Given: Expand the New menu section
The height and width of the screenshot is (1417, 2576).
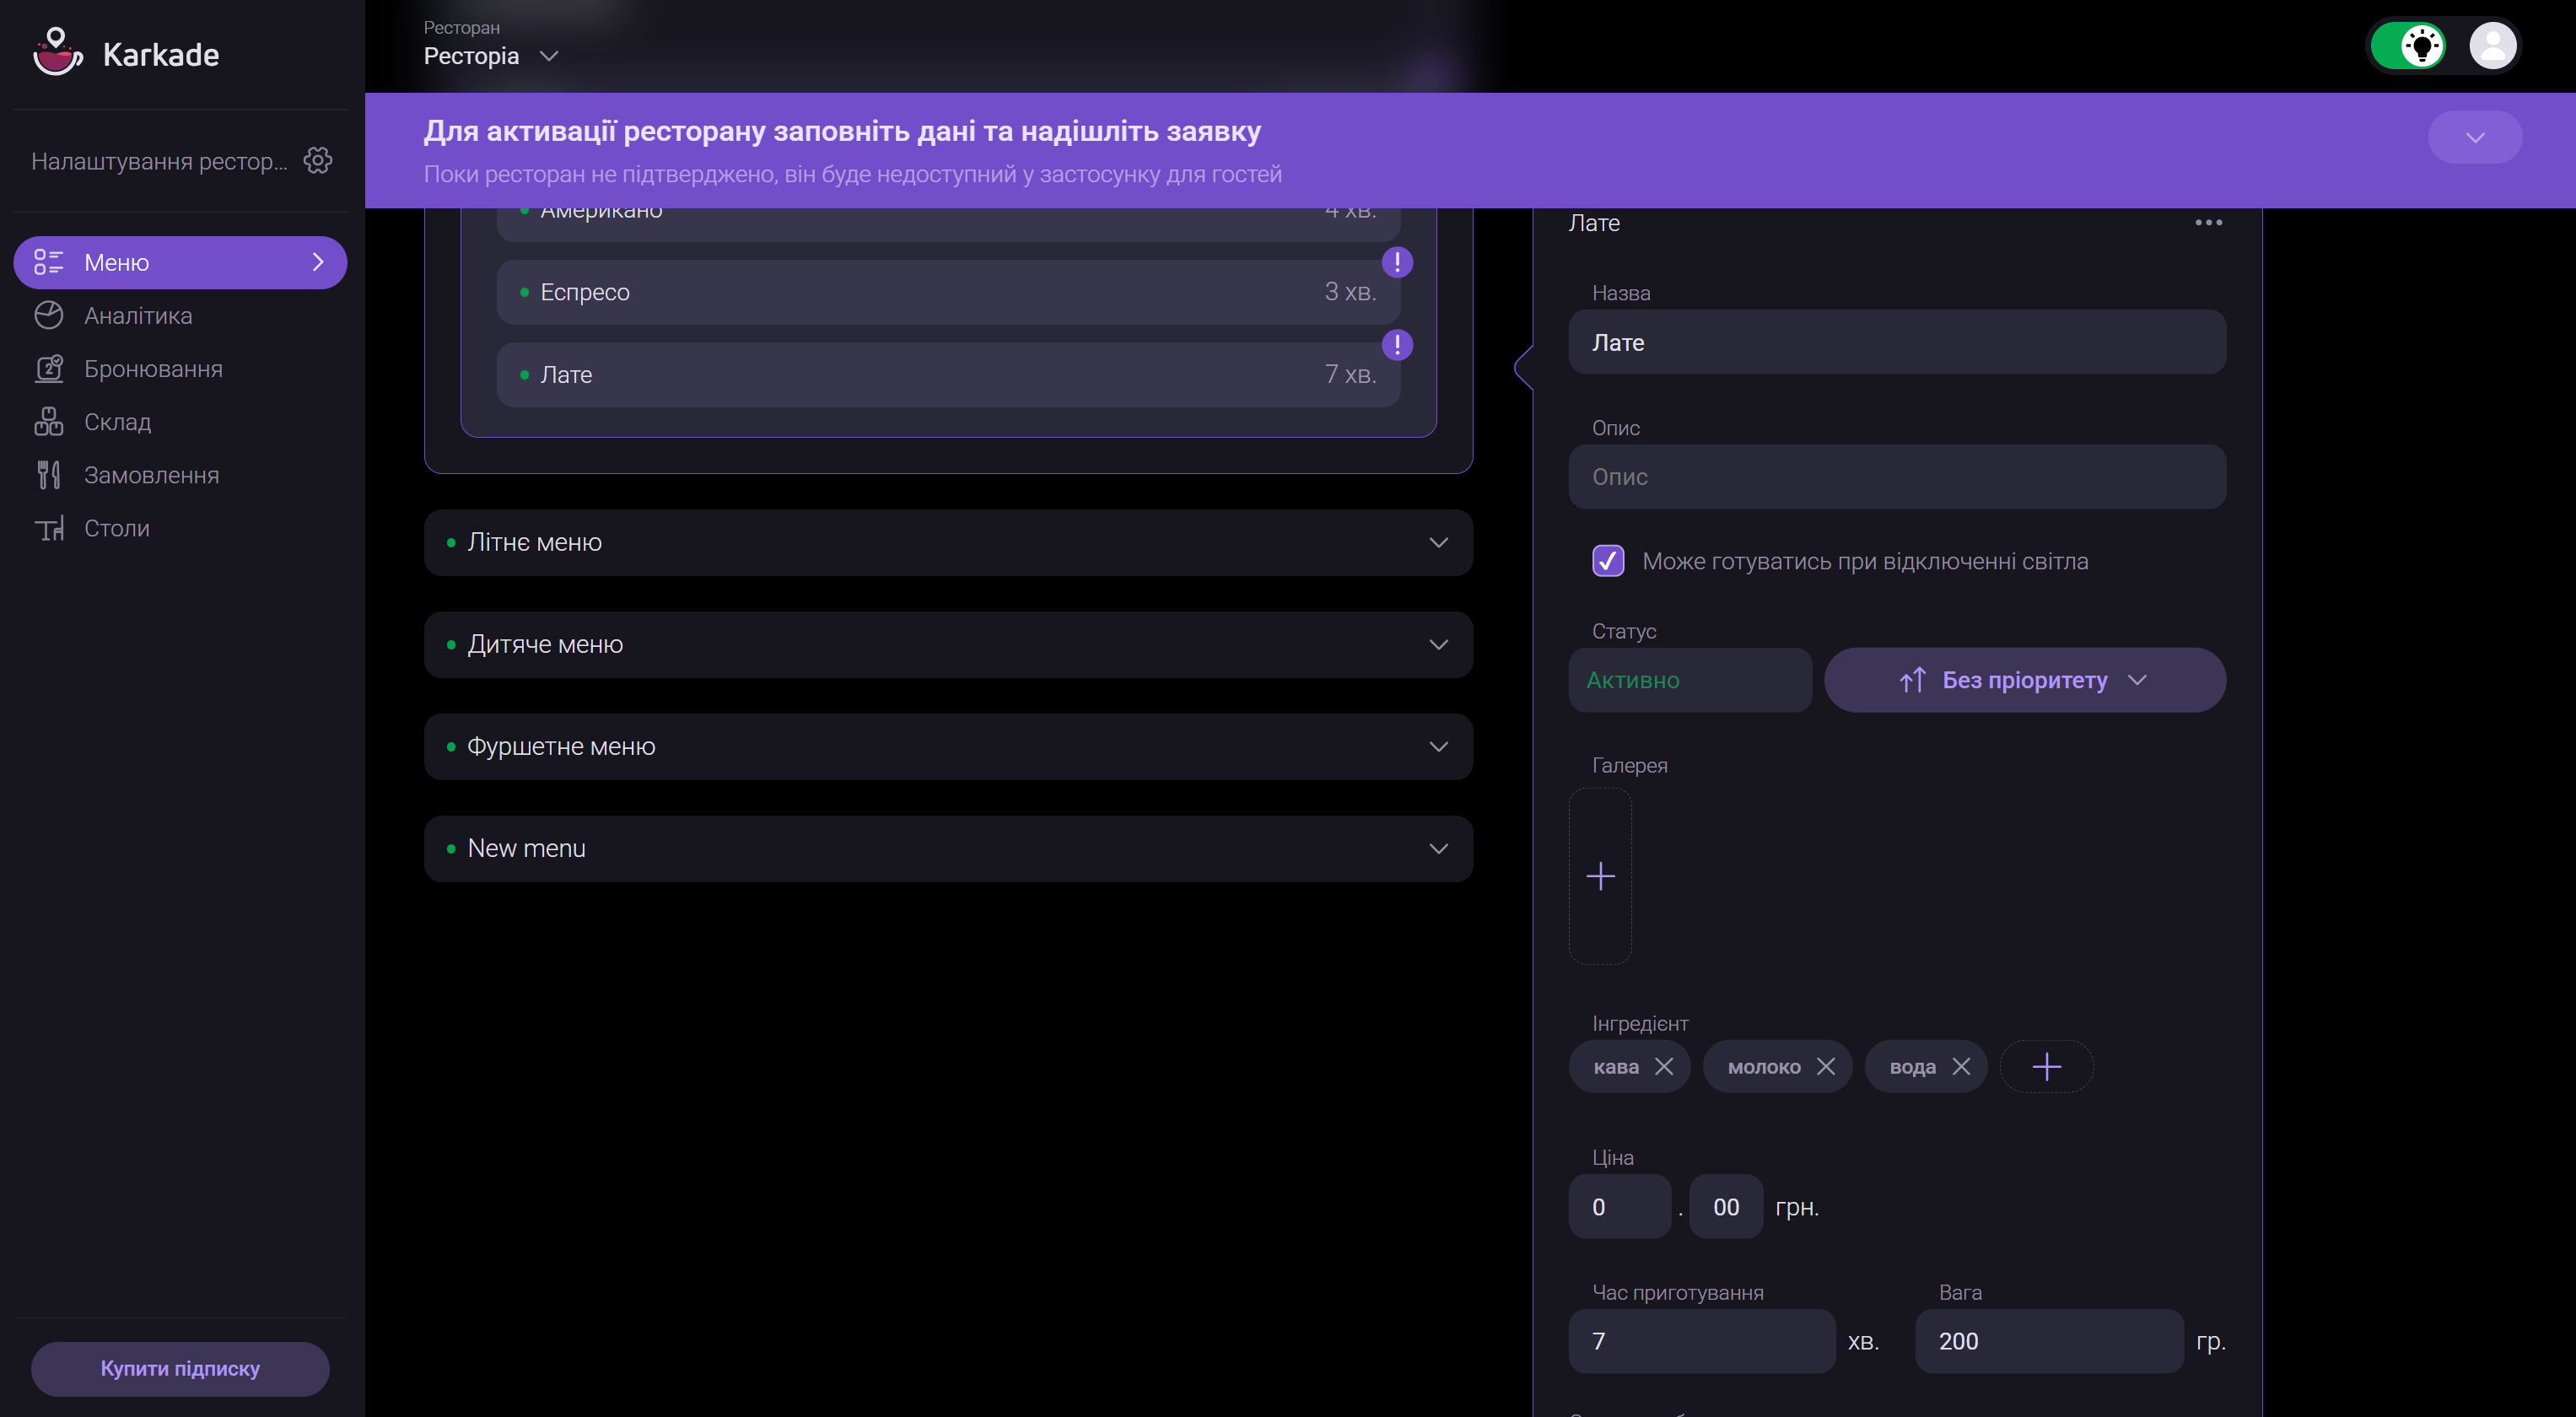Looking at the screenshot, I should coord(948,848).
